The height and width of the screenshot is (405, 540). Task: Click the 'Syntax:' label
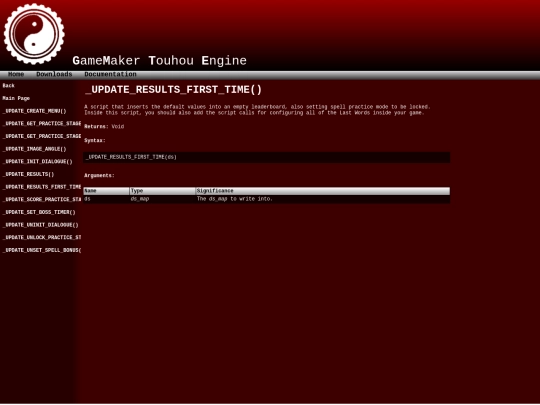[95, 141]
